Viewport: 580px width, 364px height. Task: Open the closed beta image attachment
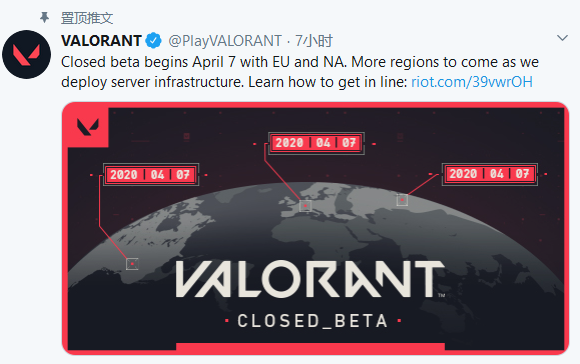pyautogui.click(x=316, y=228)
